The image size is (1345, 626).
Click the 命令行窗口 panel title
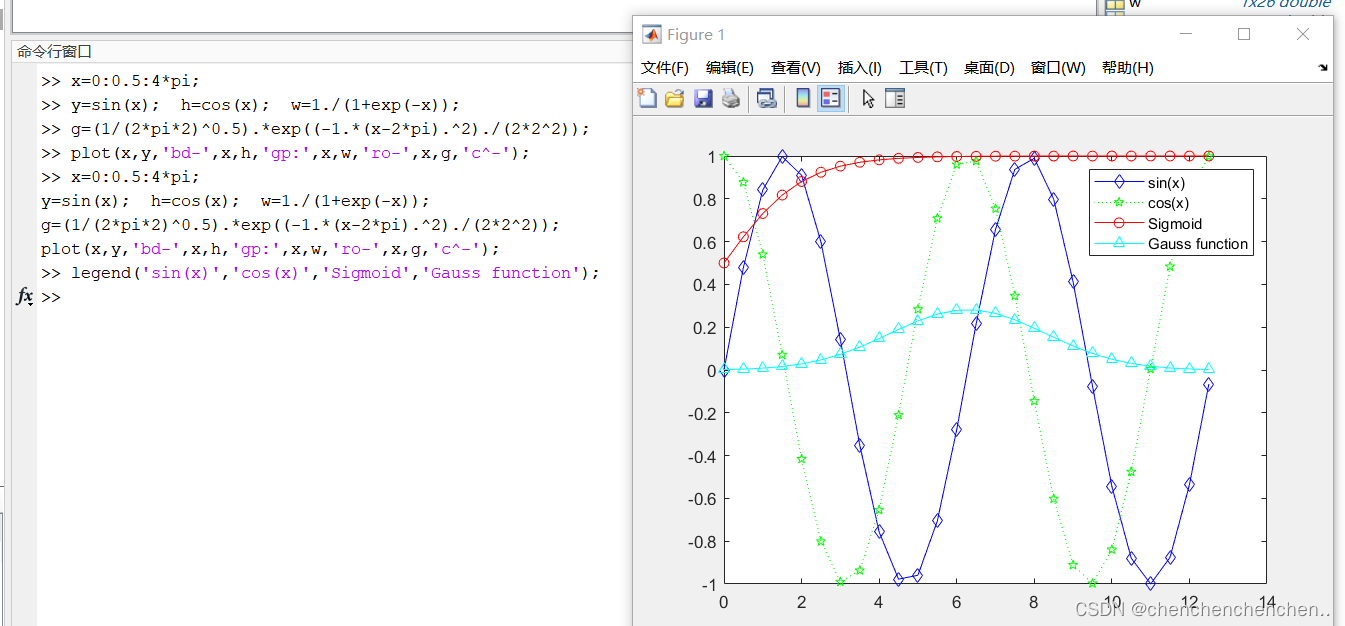[x=54, y=51]
